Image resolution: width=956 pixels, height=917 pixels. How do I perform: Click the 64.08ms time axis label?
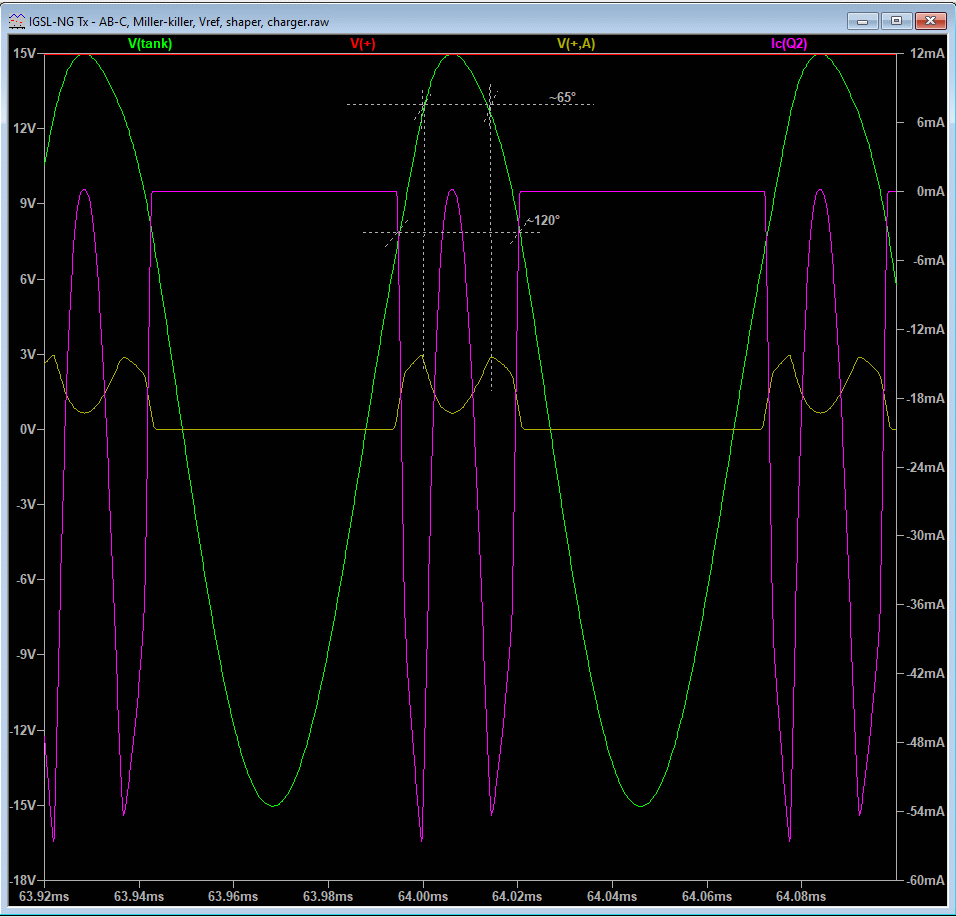[801, 897]
